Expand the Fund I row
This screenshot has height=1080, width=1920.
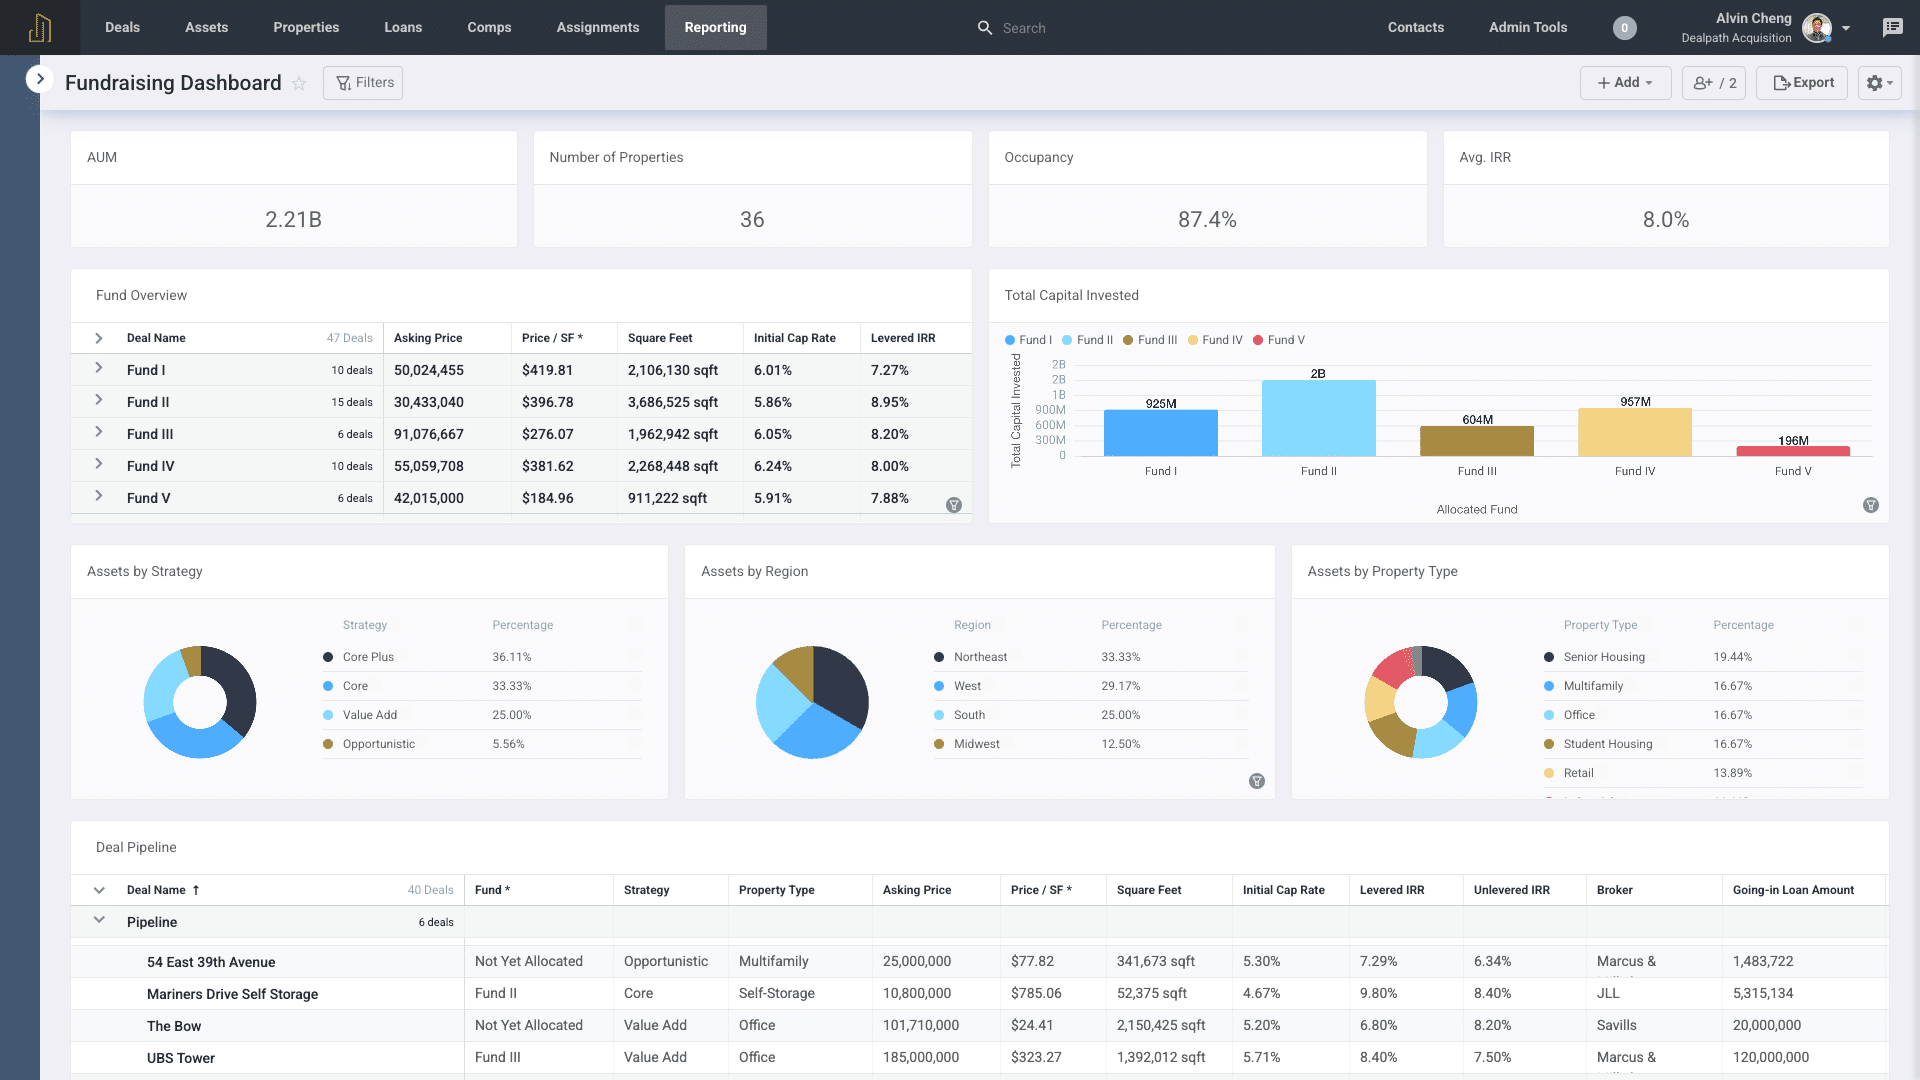click(99, 368)
